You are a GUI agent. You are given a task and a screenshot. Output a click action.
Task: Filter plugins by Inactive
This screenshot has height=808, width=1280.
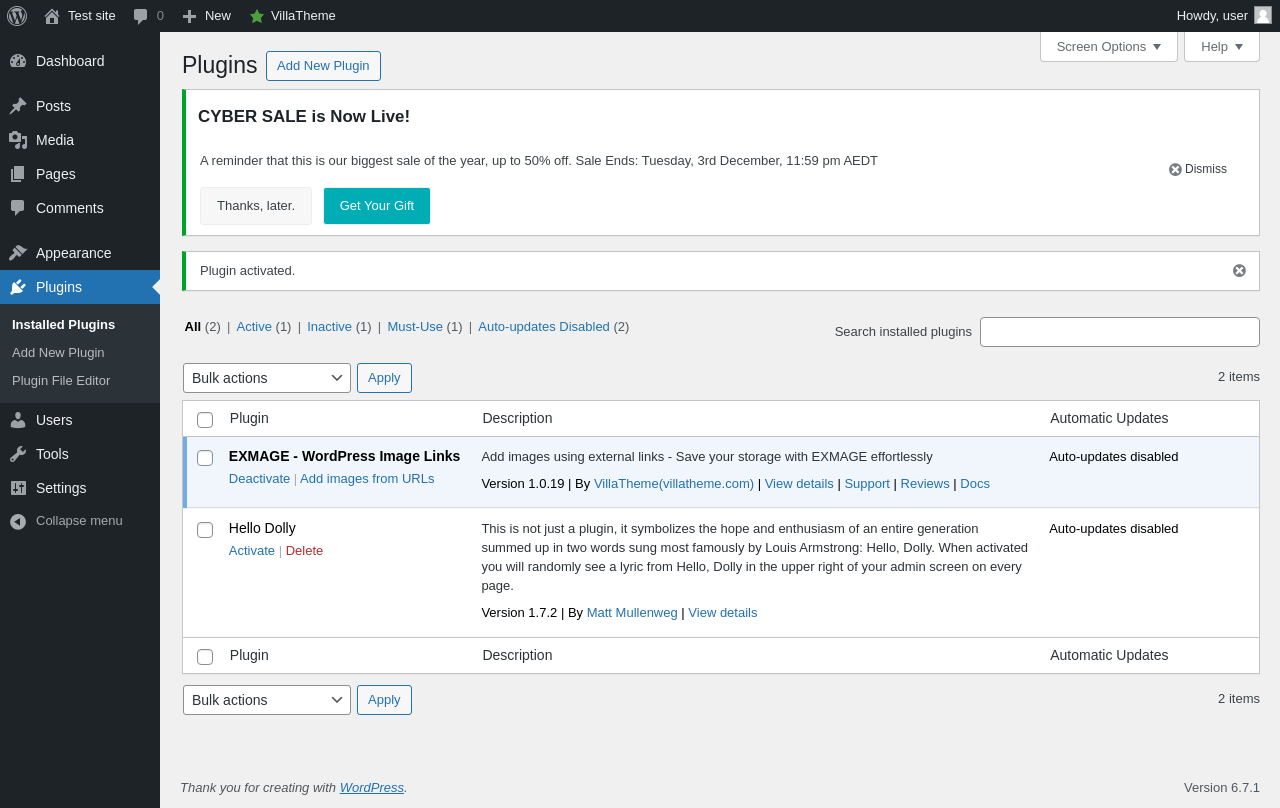tap(329, 326)
